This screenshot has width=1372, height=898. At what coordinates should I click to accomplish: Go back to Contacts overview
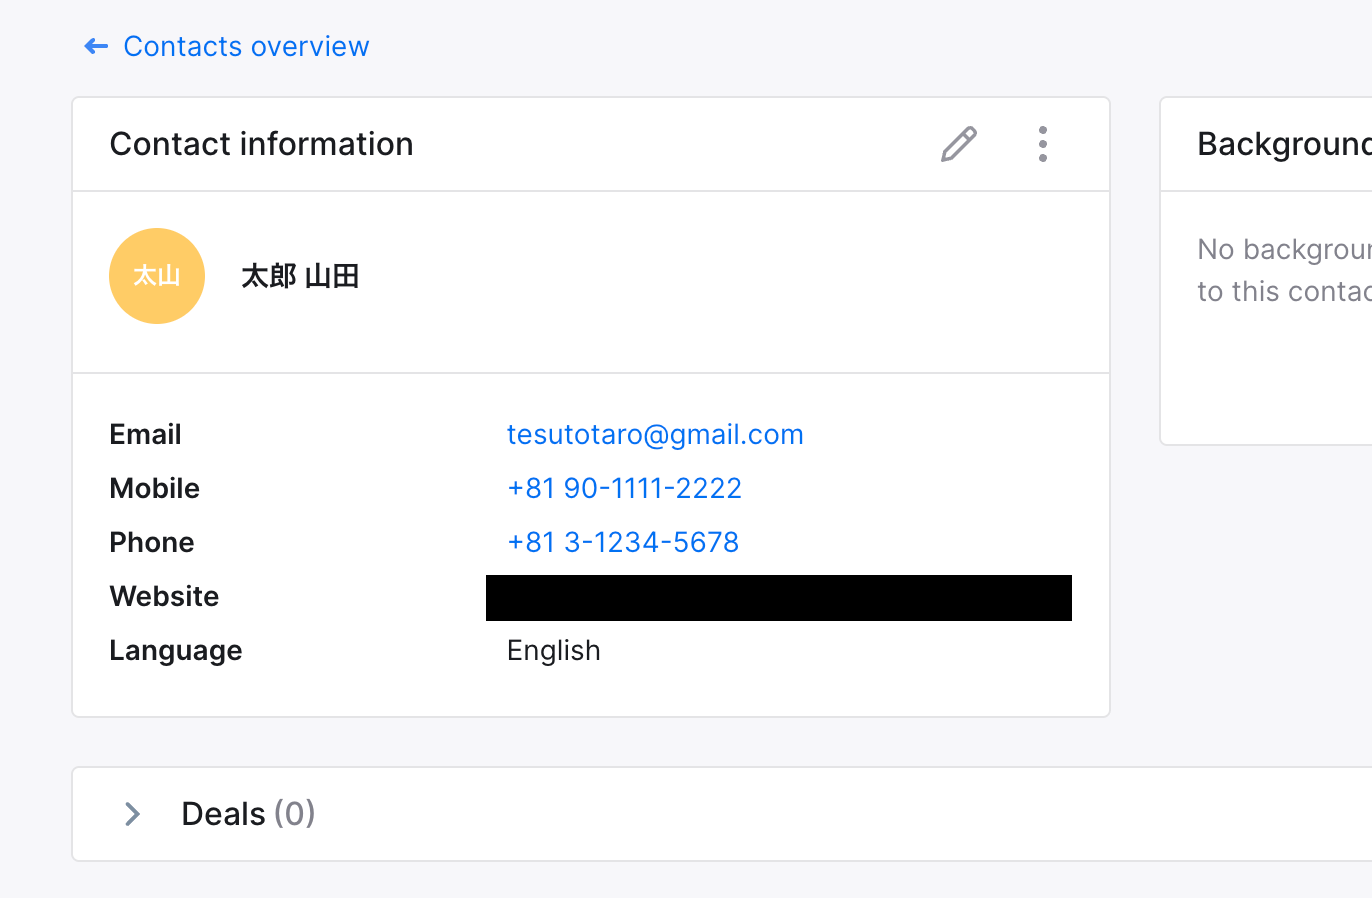pyautogui.click(x=246, y=46)
